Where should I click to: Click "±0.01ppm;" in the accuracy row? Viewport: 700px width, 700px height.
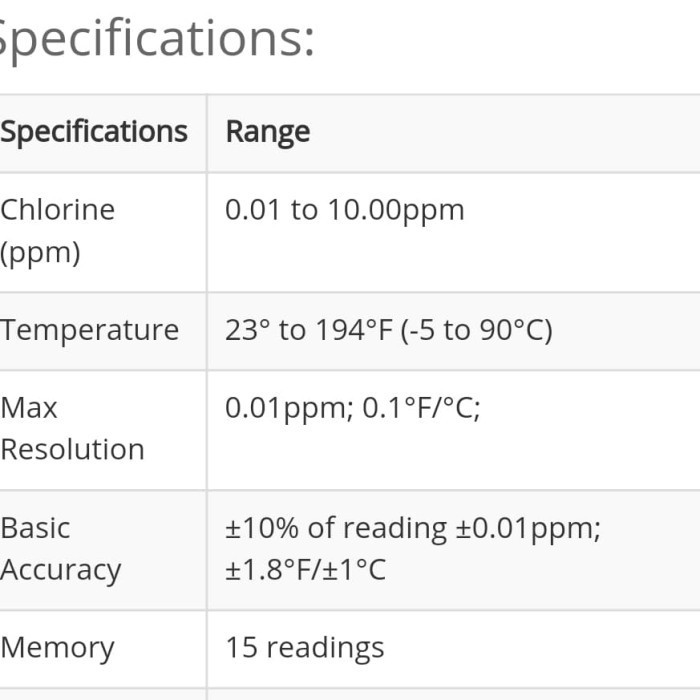(x=529, y=528)
